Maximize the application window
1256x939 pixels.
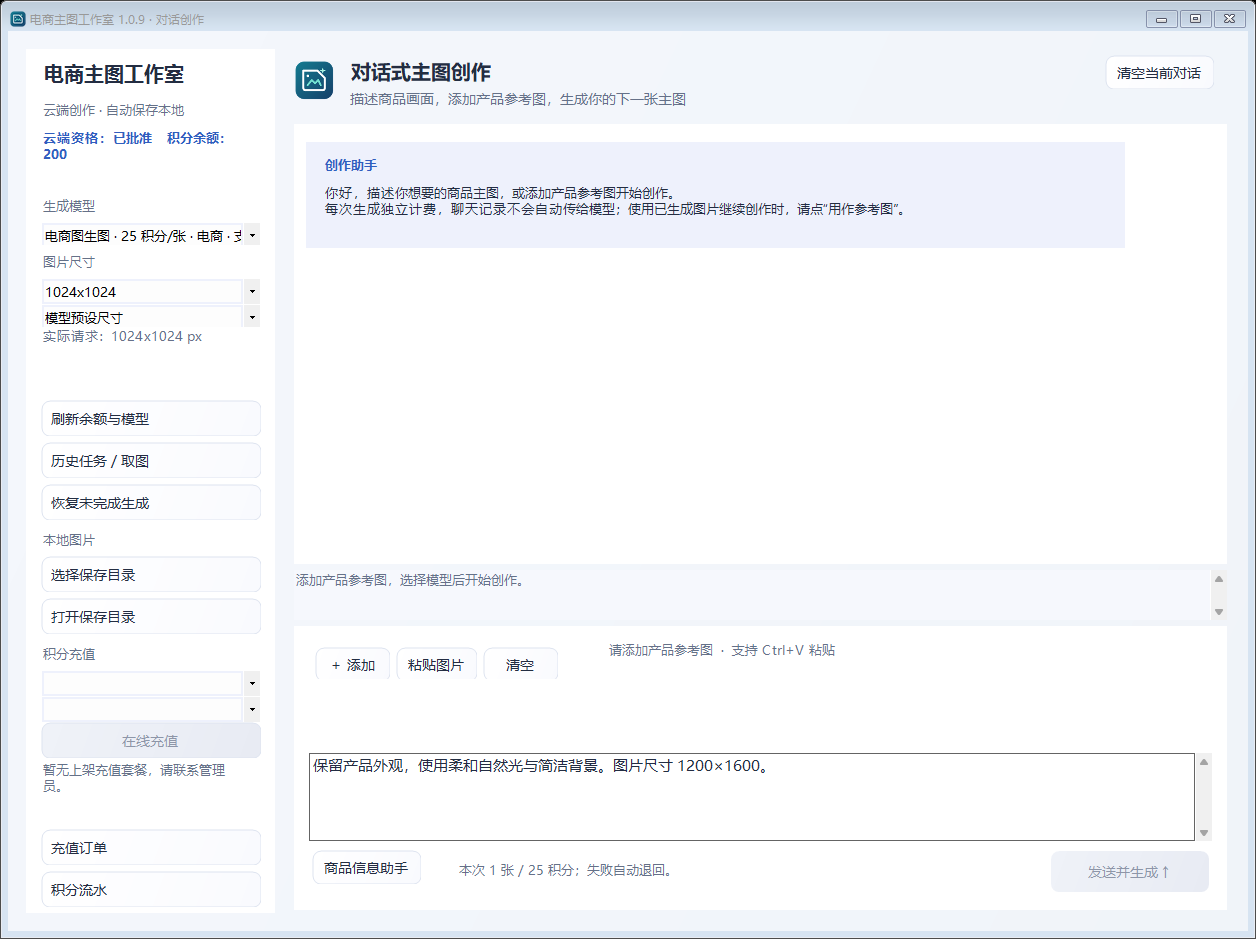[x=1195, y=18]
